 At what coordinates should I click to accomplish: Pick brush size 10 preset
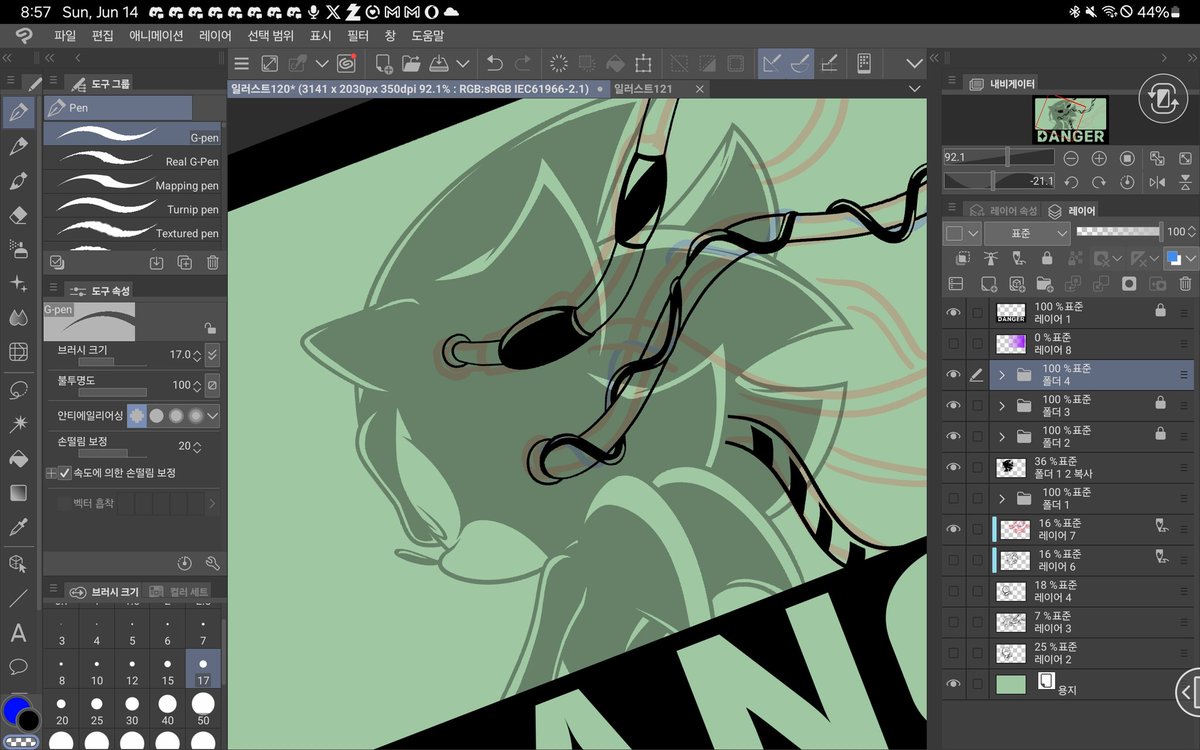pyautogui.click(x=97, y=670)
